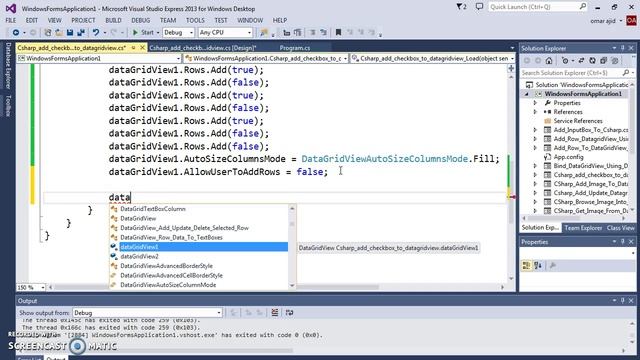The image size is (640, 360).
Task: Select DataGridTextBoxColumn in IntelliSense list
Action: point(199,209)
